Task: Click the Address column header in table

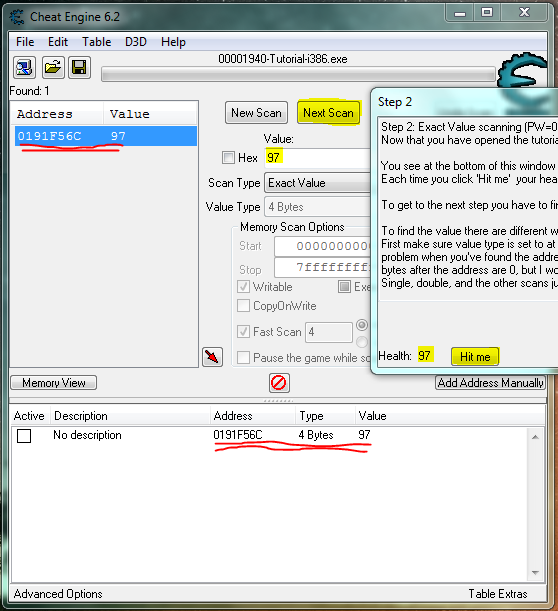Action: (x=253, y=416)
